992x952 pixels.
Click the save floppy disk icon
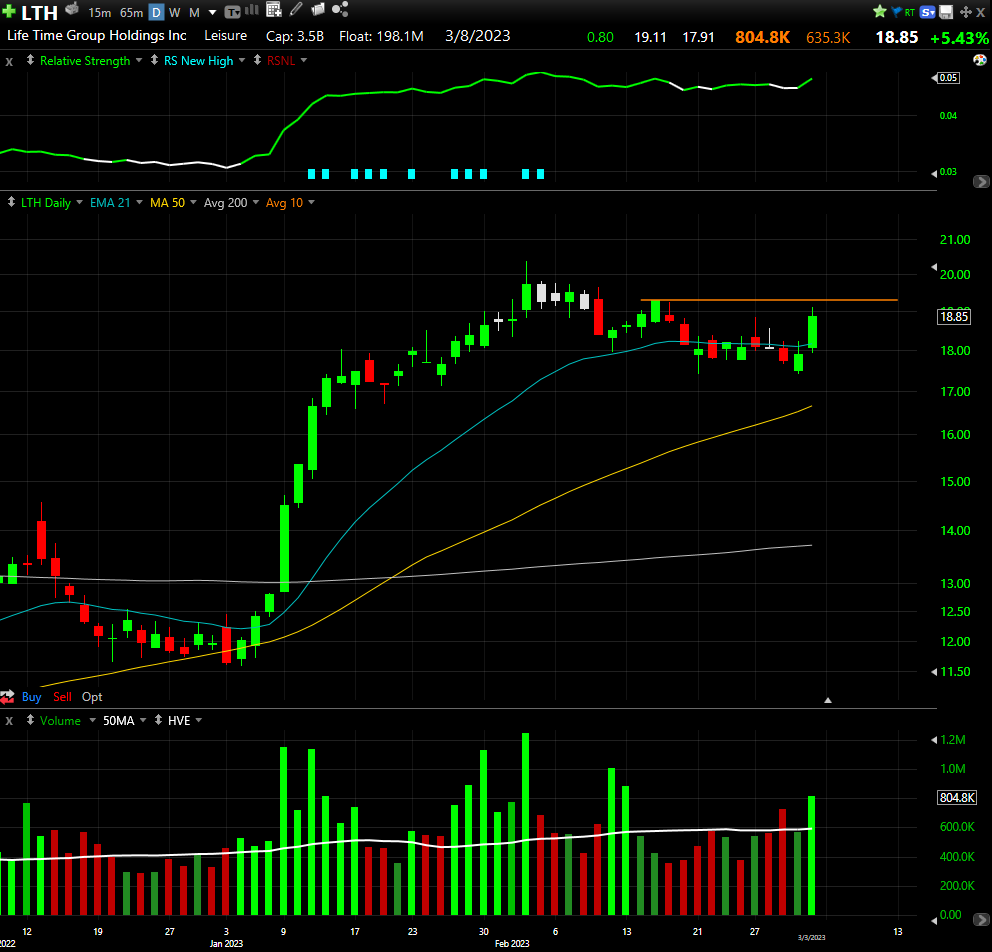pos(946,12)
